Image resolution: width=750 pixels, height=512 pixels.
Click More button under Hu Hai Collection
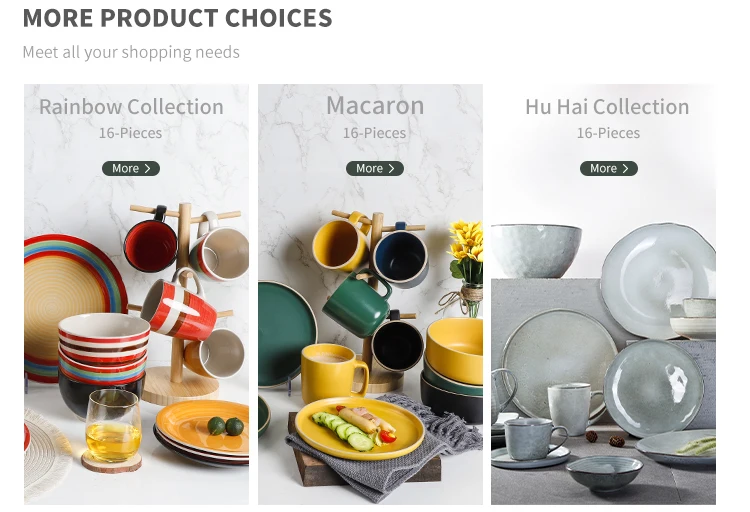[608, 168]
